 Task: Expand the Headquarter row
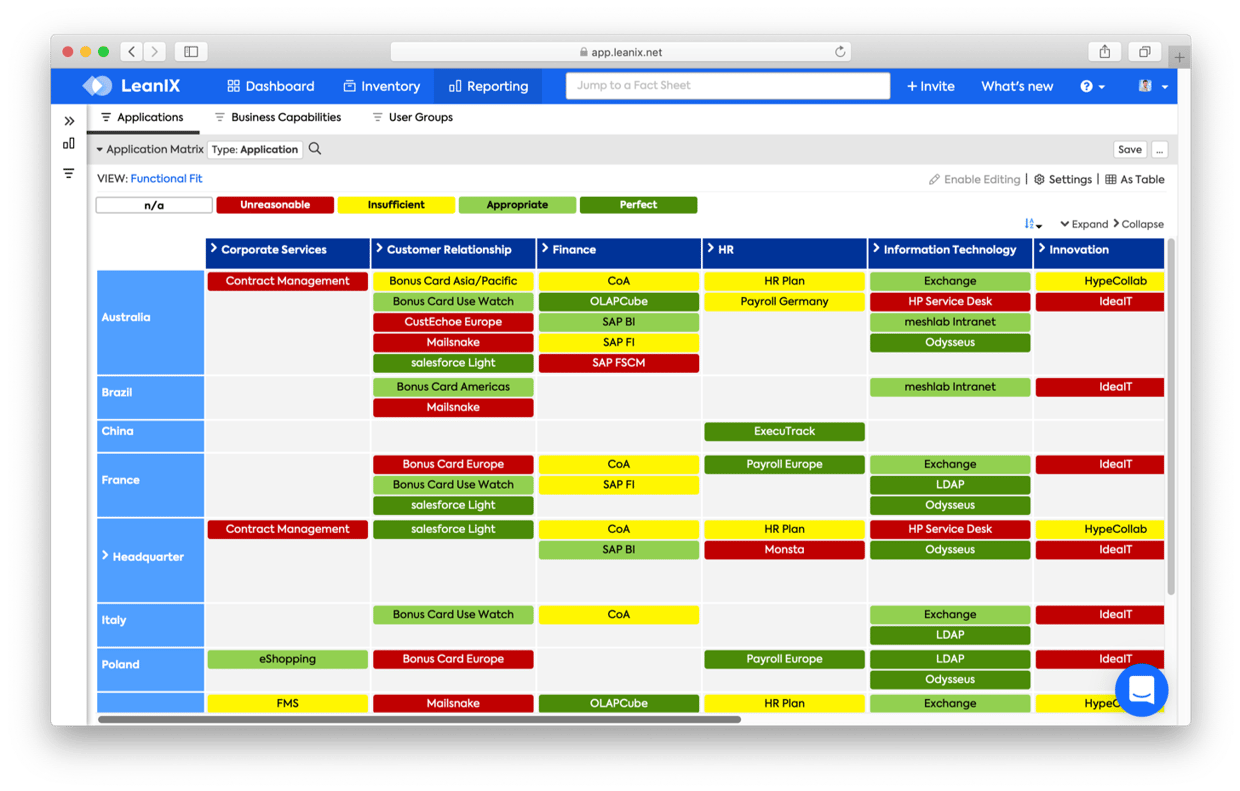pos(105,556)
